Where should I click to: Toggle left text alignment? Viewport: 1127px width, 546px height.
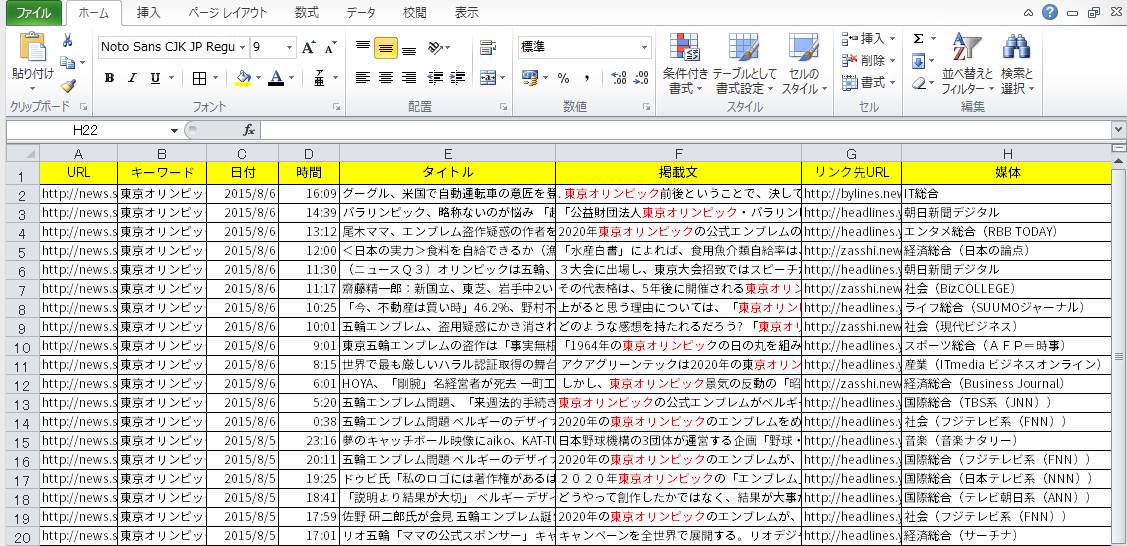point(363,78)
